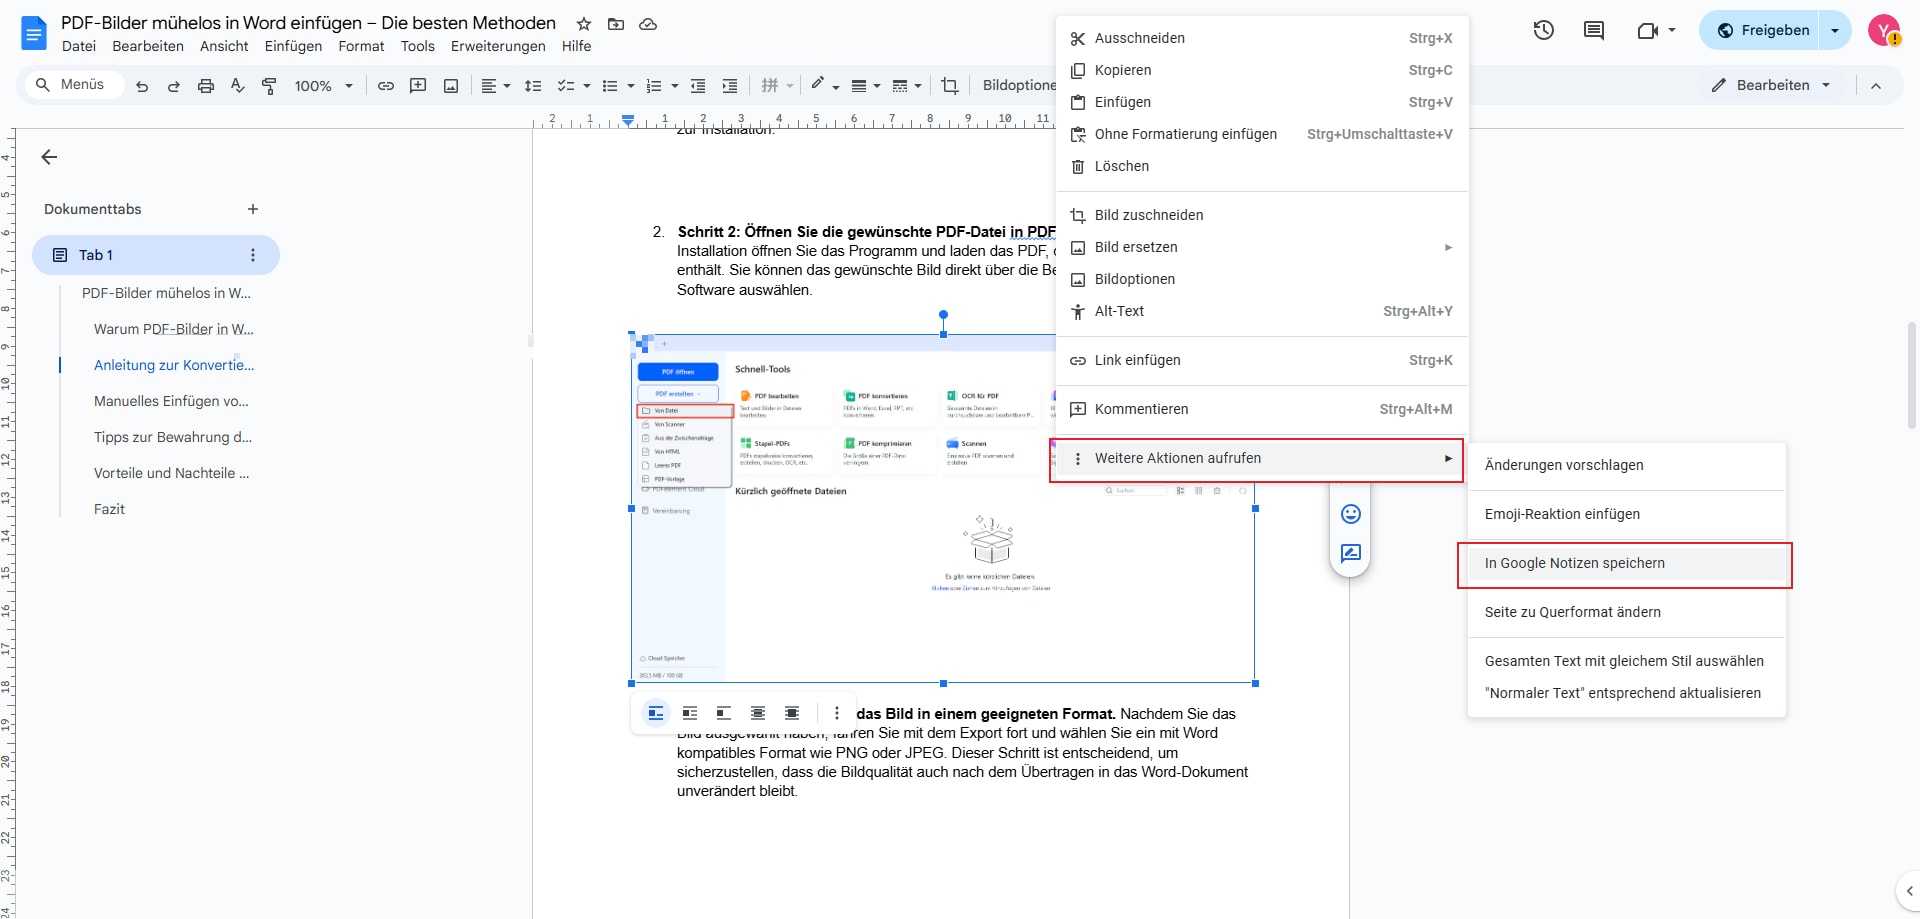The image size is (1920, 919).
Task: Choose Bild zuschneiden in context menu
Action: click(1262, 215)
